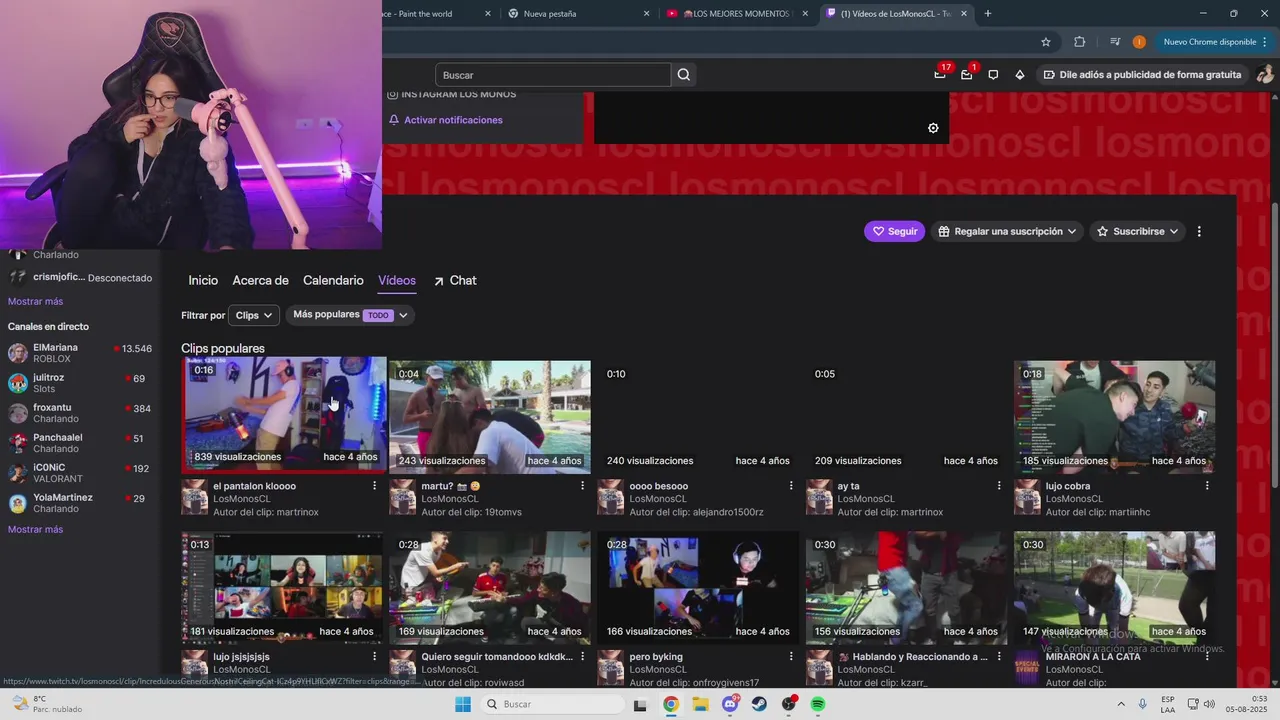Open Steam from the taskbar
This screenshot has width=1280, height=720.
[x=759, y=704]
